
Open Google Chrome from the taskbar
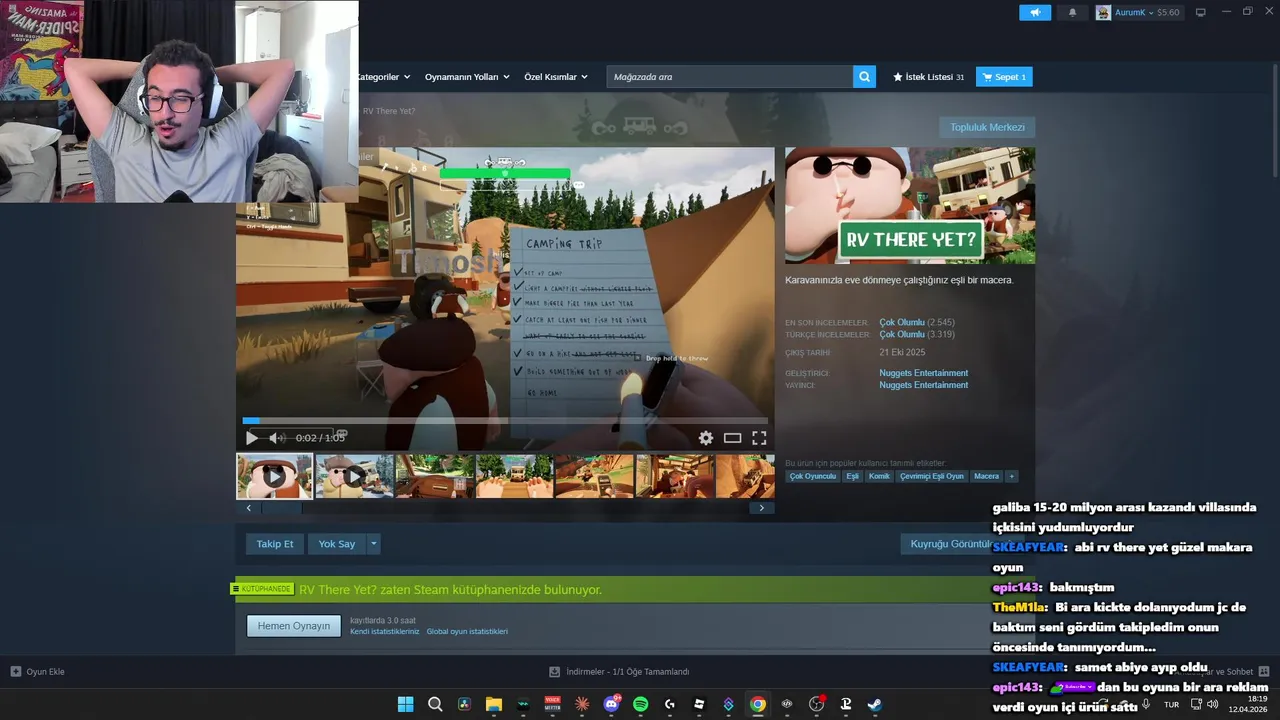pos(758,704)
